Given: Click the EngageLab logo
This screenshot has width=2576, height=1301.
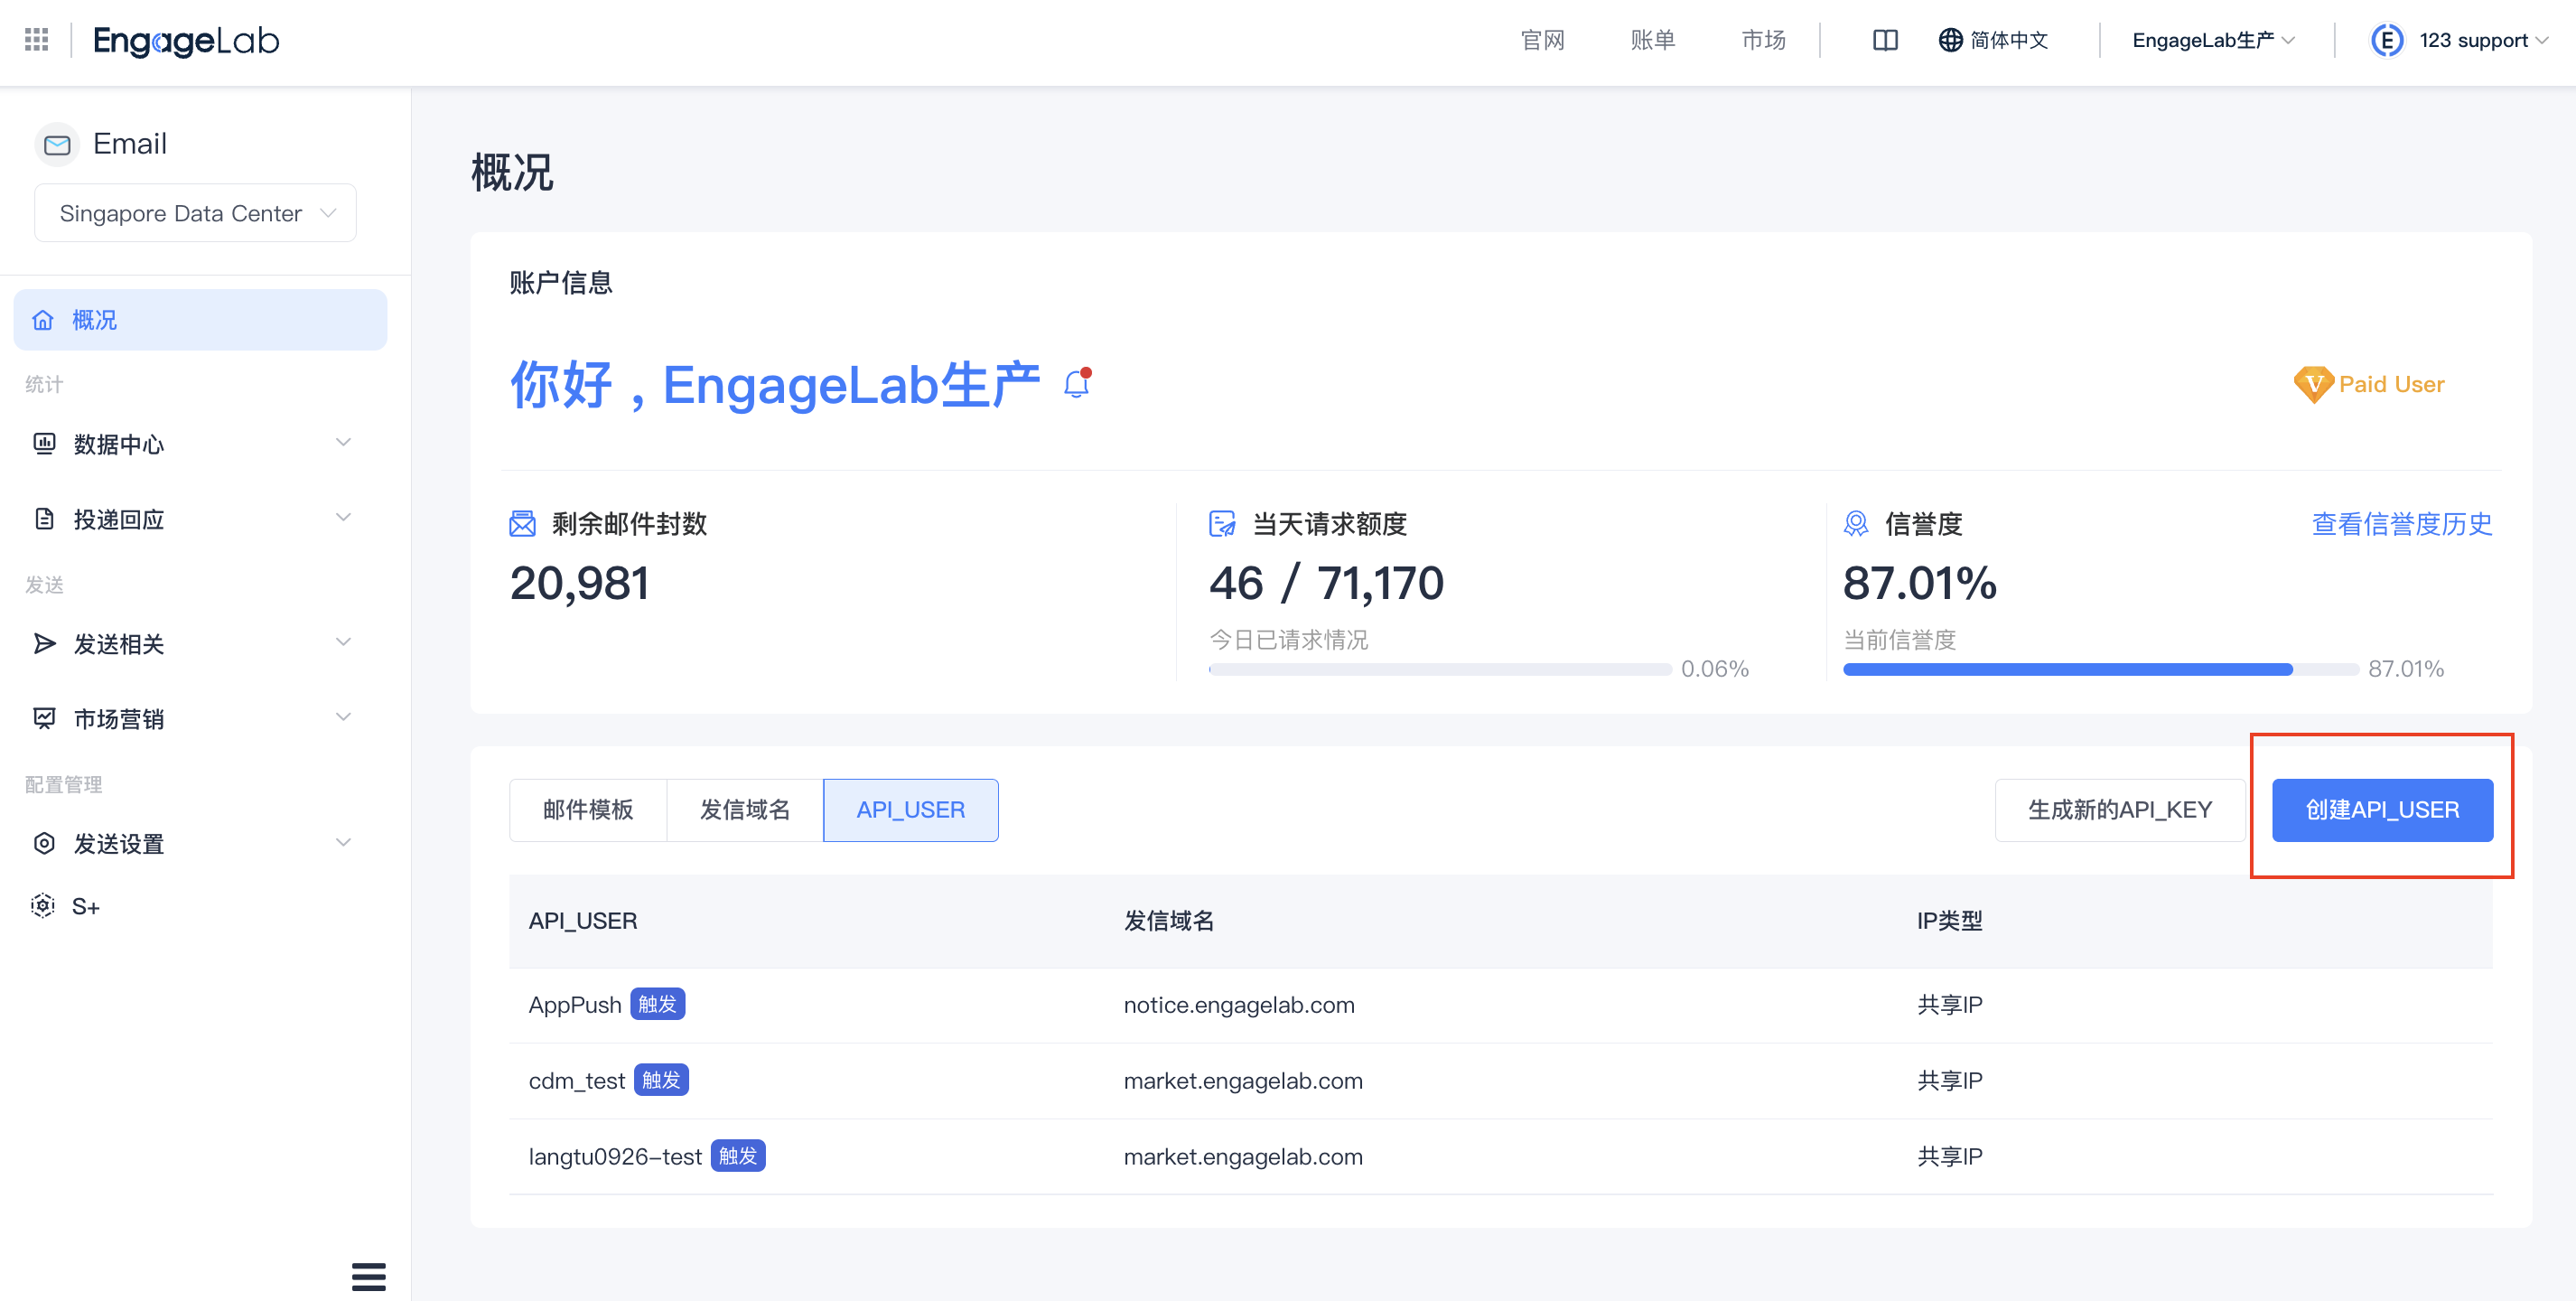Looking at the screenshot, I should pyautogui.click(x=185, y=41).
